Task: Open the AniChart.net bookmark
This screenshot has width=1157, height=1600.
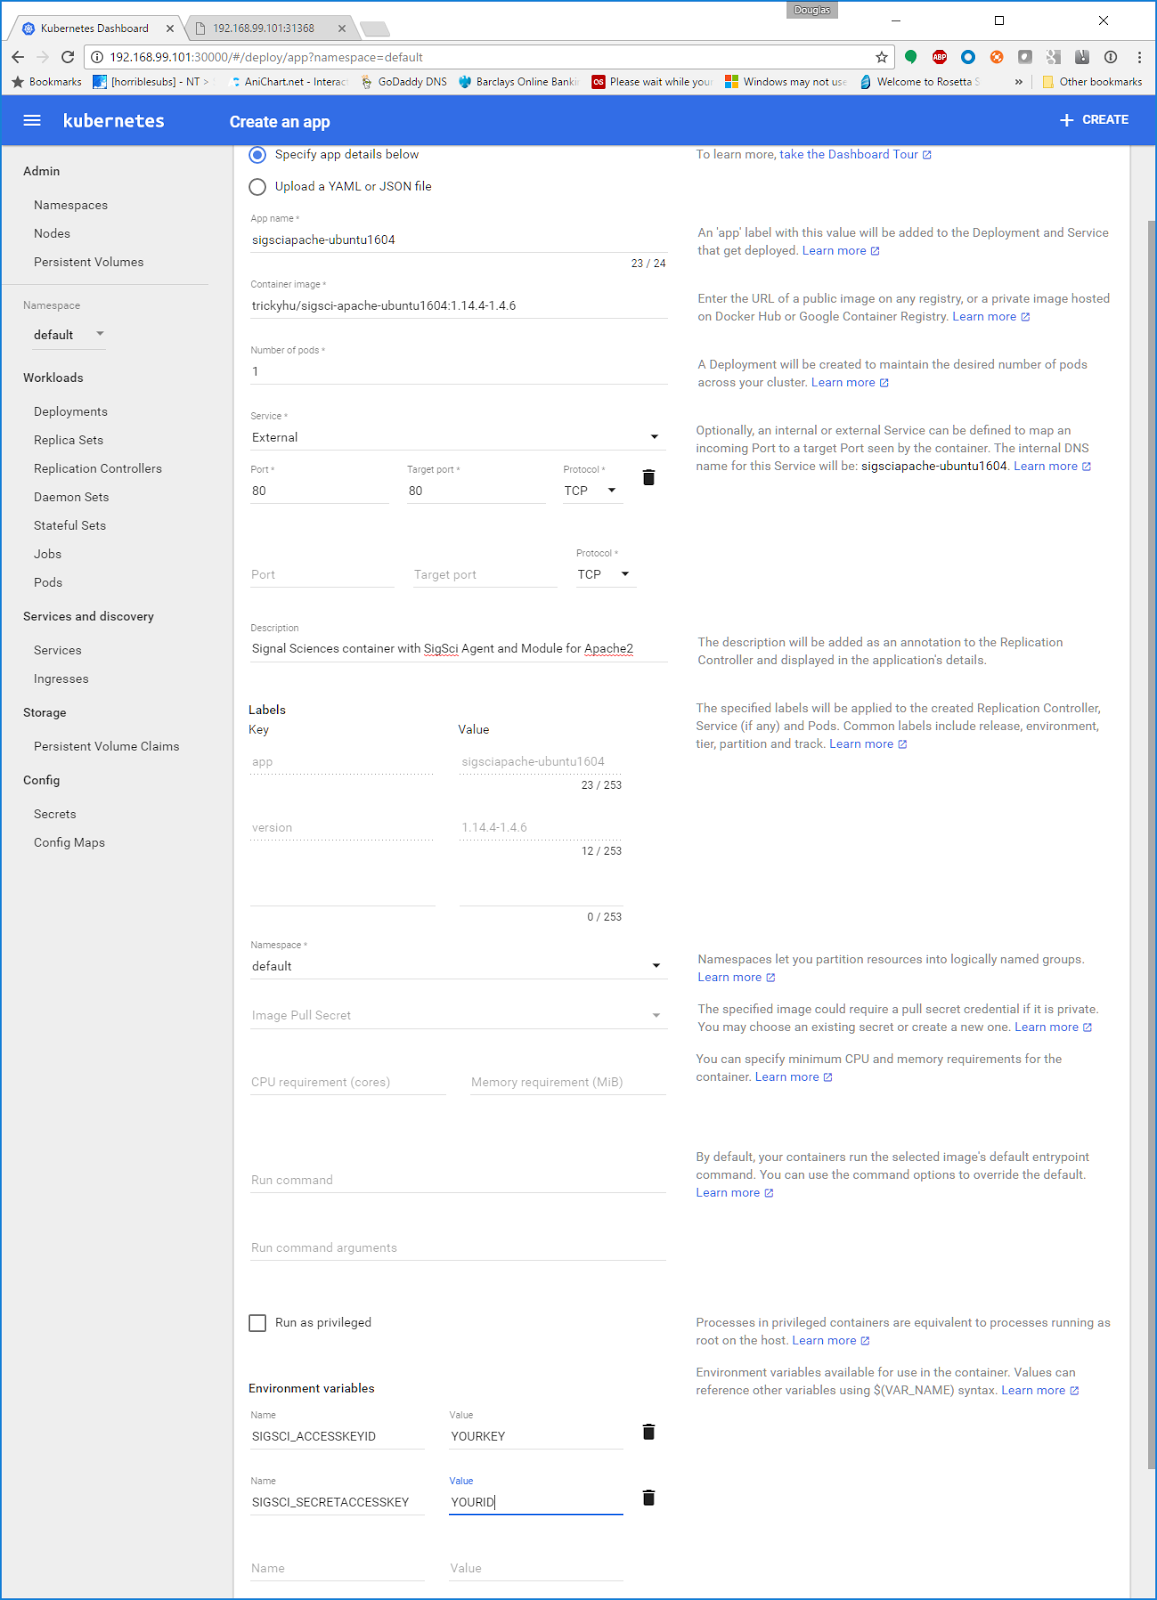Action: click(288, 82)
